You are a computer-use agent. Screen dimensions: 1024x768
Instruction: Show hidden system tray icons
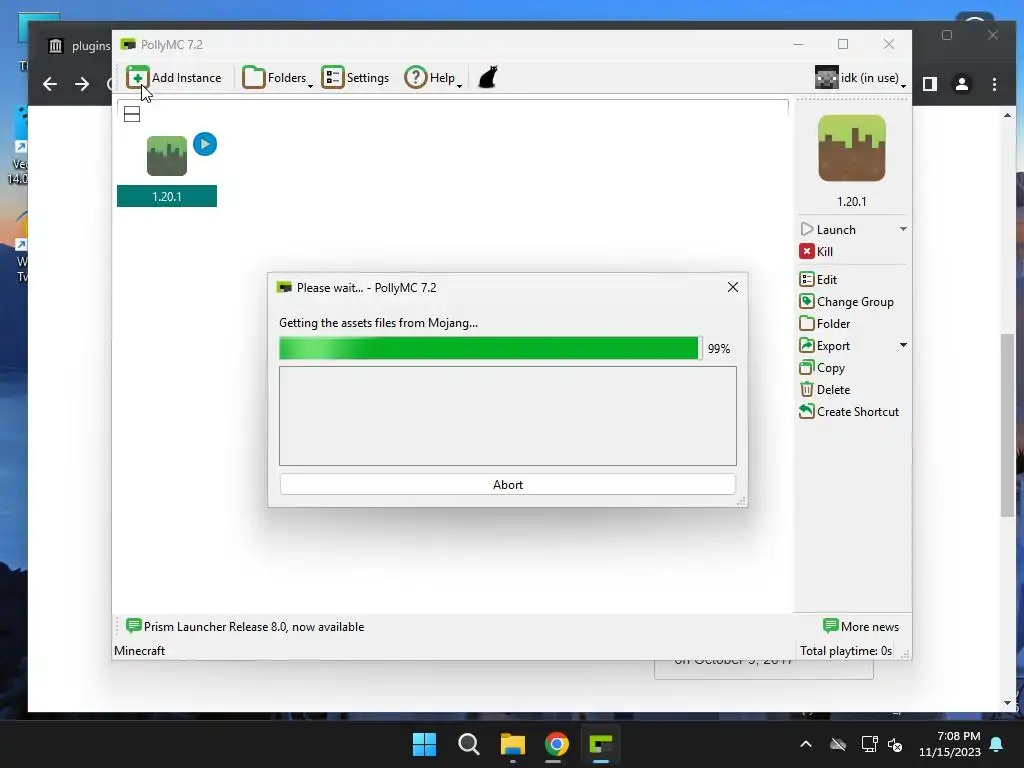pos(806,744)
